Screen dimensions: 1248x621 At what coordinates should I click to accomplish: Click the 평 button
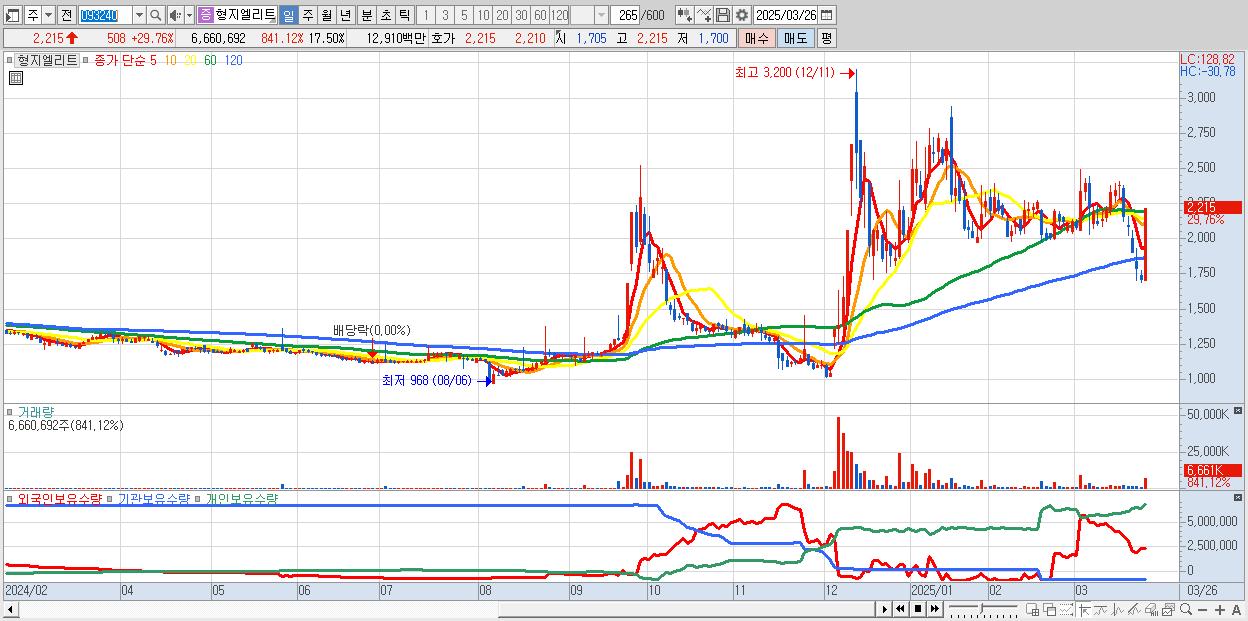tap(826, 38)
